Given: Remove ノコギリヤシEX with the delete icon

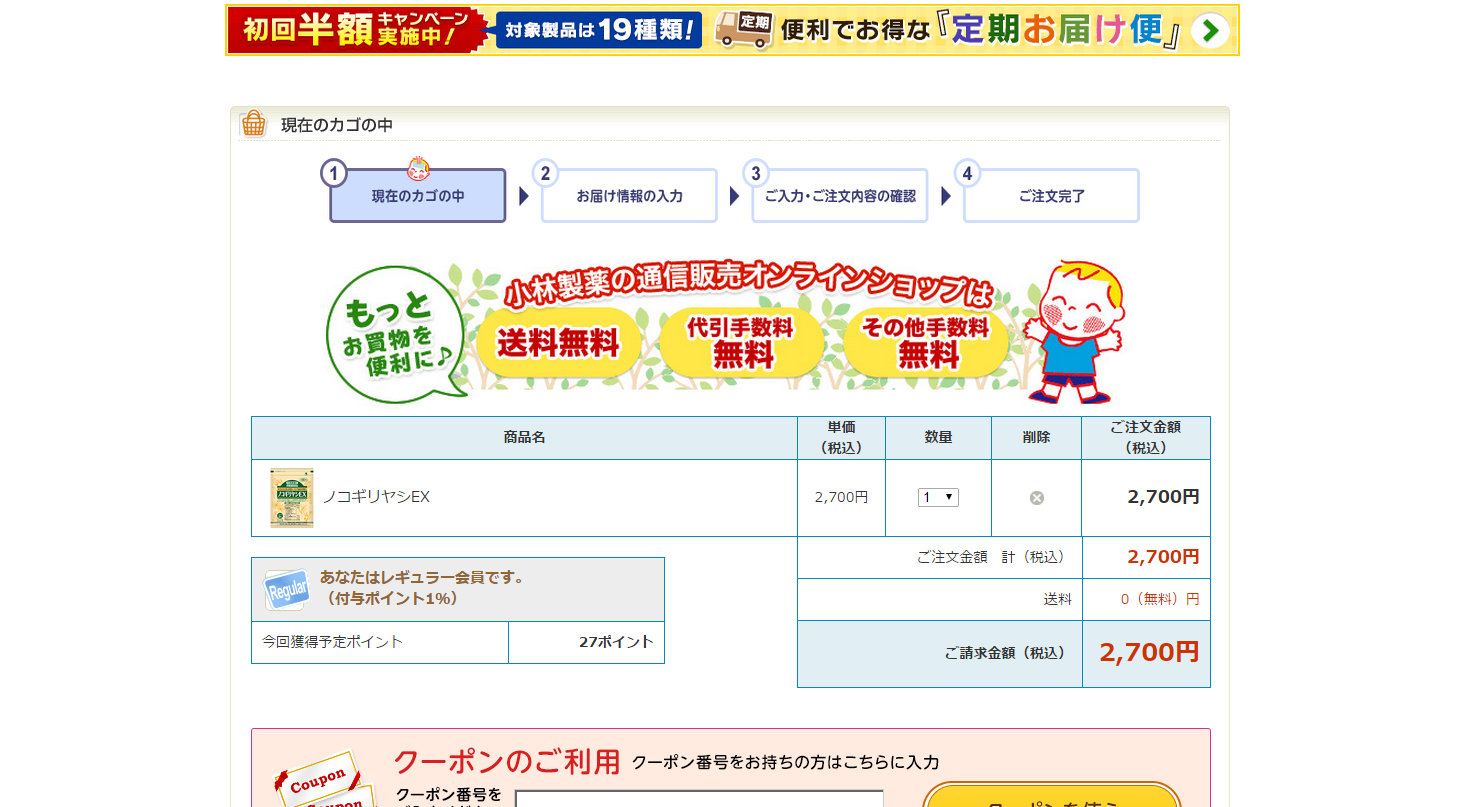Looking at the screenshot, I should (1037, 497).
